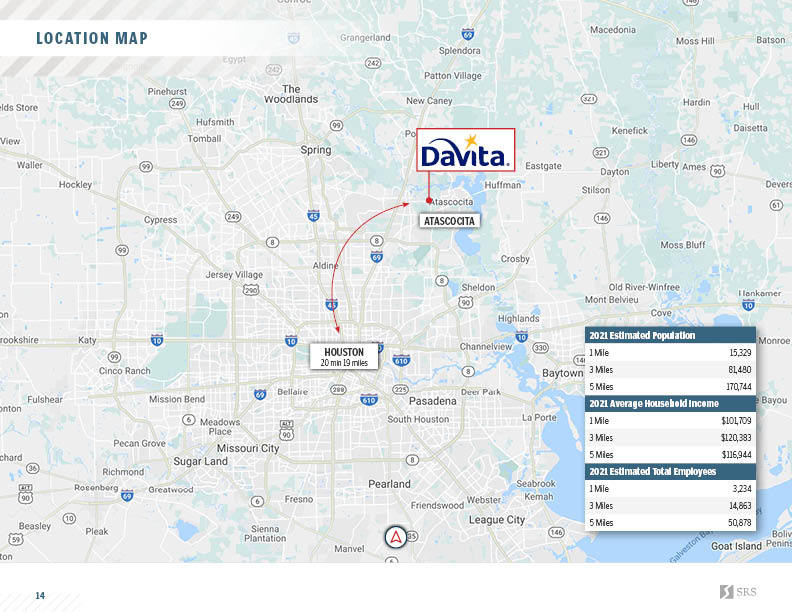
Task: Click the Cypress city label
Action: [161, 220]
